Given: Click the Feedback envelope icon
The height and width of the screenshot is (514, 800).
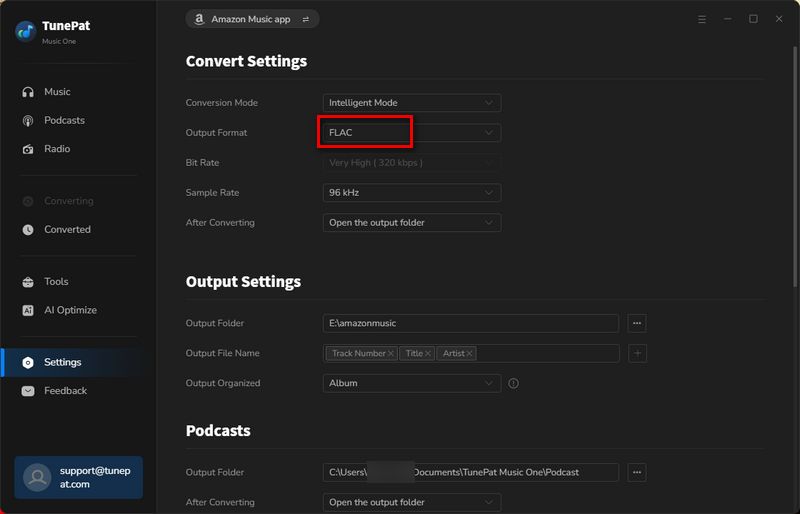Looking at the screenshot, I should 28,391.
